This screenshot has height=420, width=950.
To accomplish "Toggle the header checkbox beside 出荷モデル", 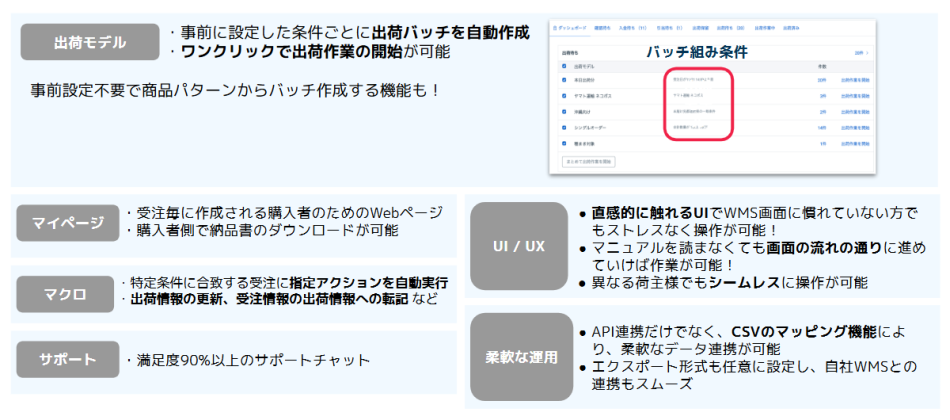I will [564, 65].
